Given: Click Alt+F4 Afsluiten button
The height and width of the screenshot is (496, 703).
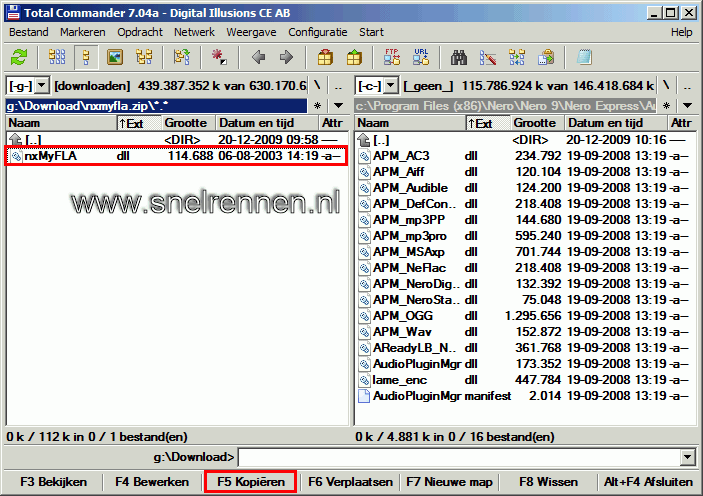Looking at the screenshot, I should point(648,482).
